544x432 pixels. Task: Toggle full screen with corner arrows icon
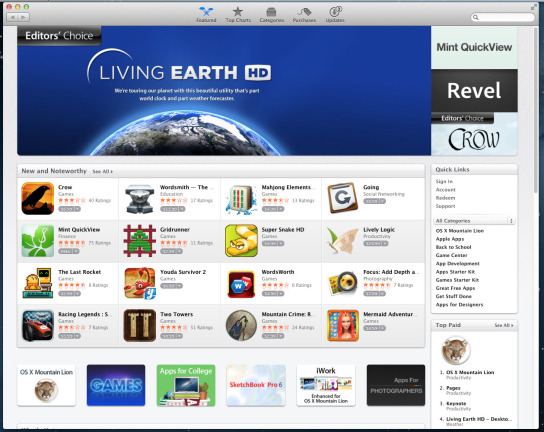(x=534, y=7)
